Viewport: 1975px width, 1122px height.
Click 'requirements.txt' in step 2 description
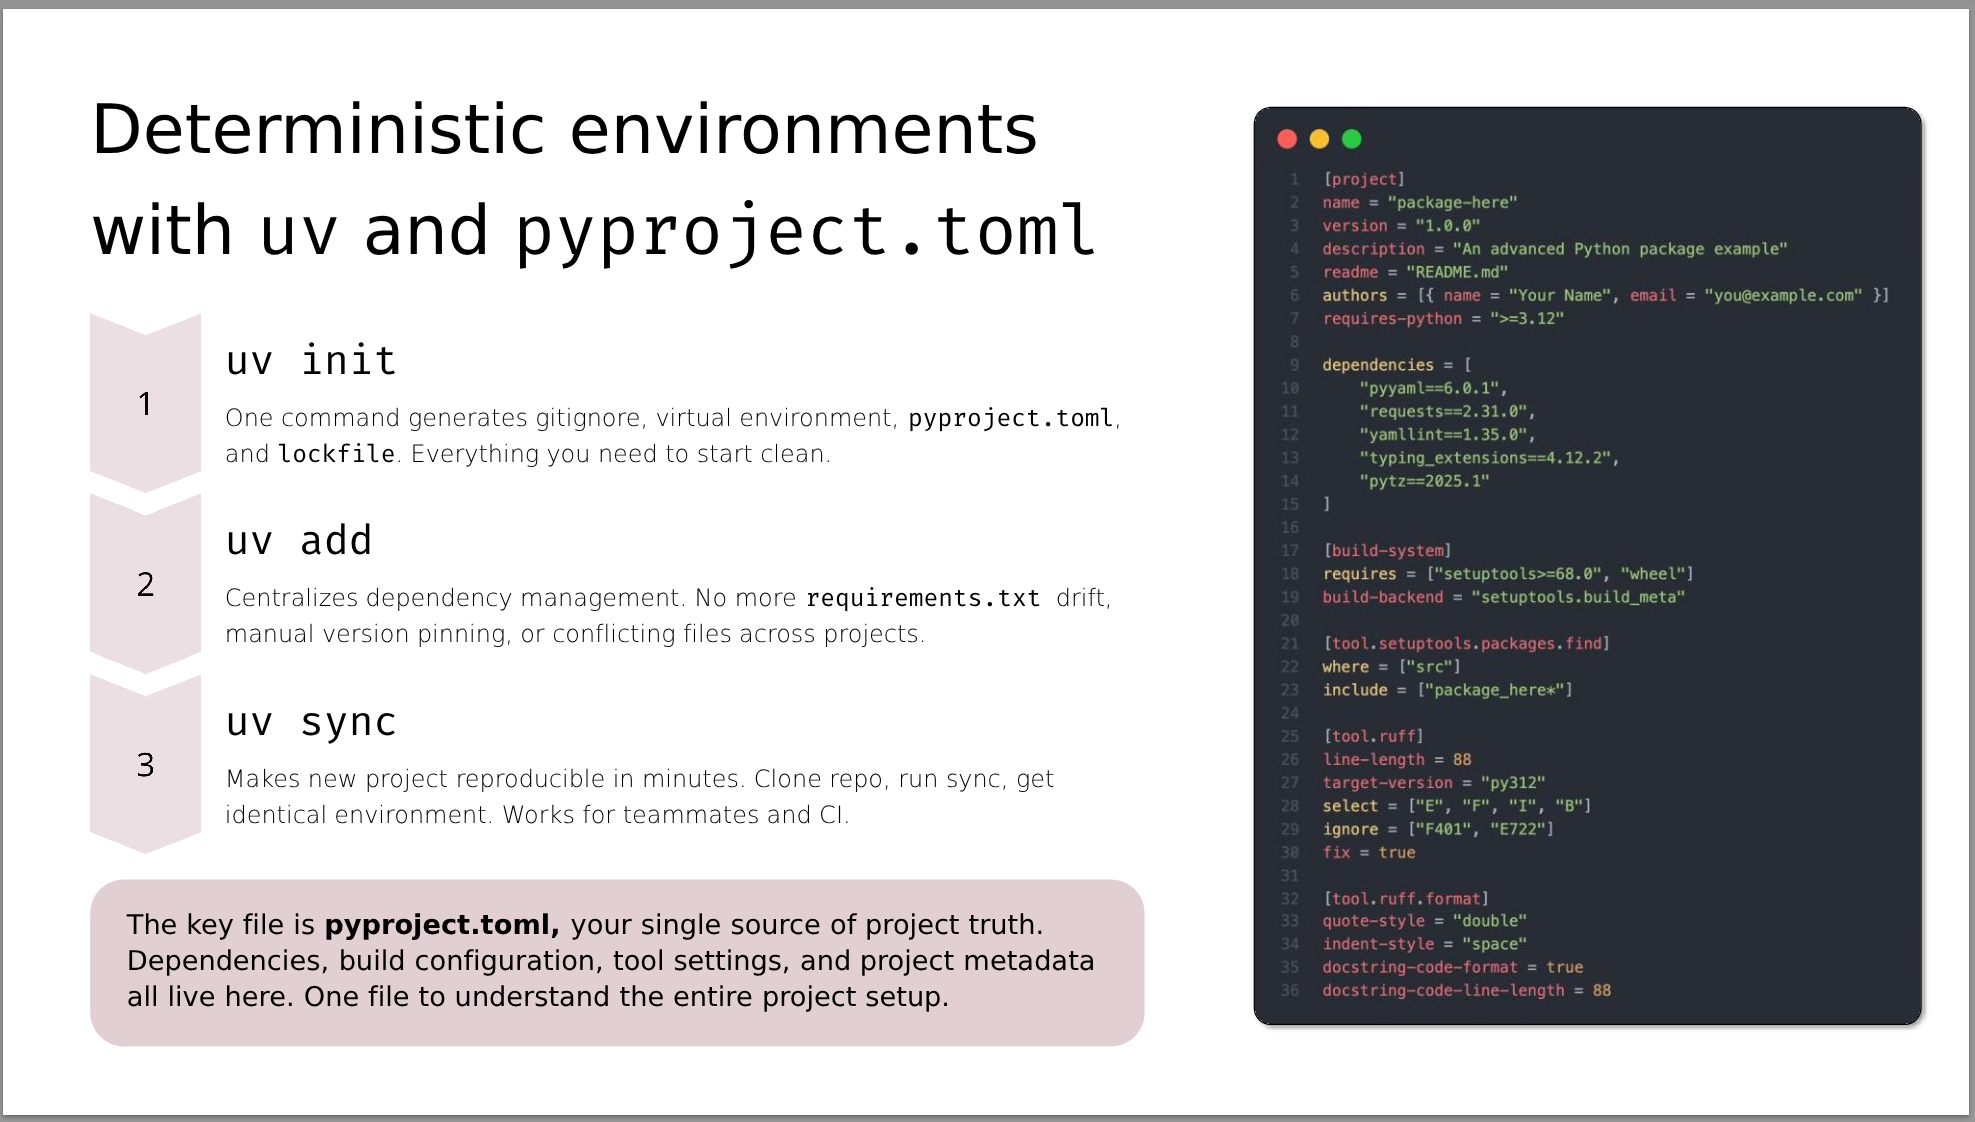(x=922, y=598)
